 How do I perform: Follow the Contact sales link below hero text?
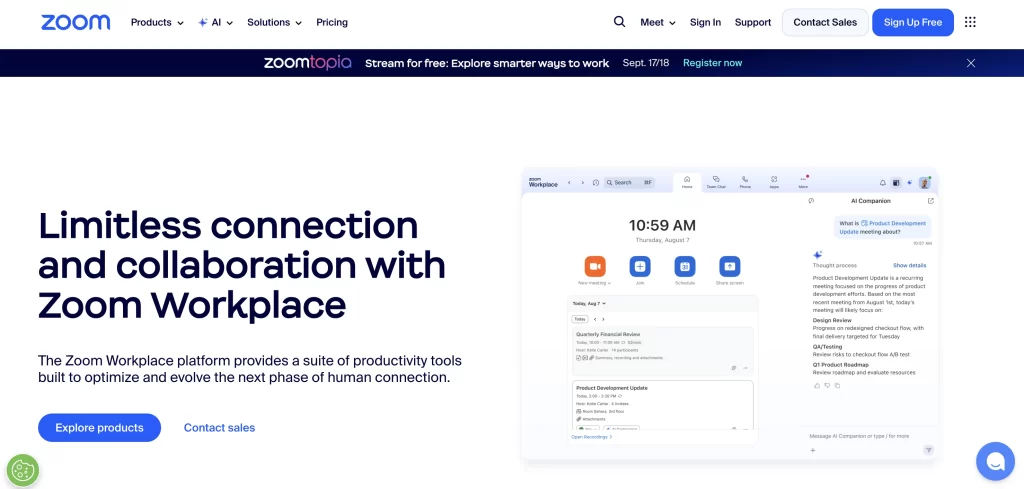(219, 428)
